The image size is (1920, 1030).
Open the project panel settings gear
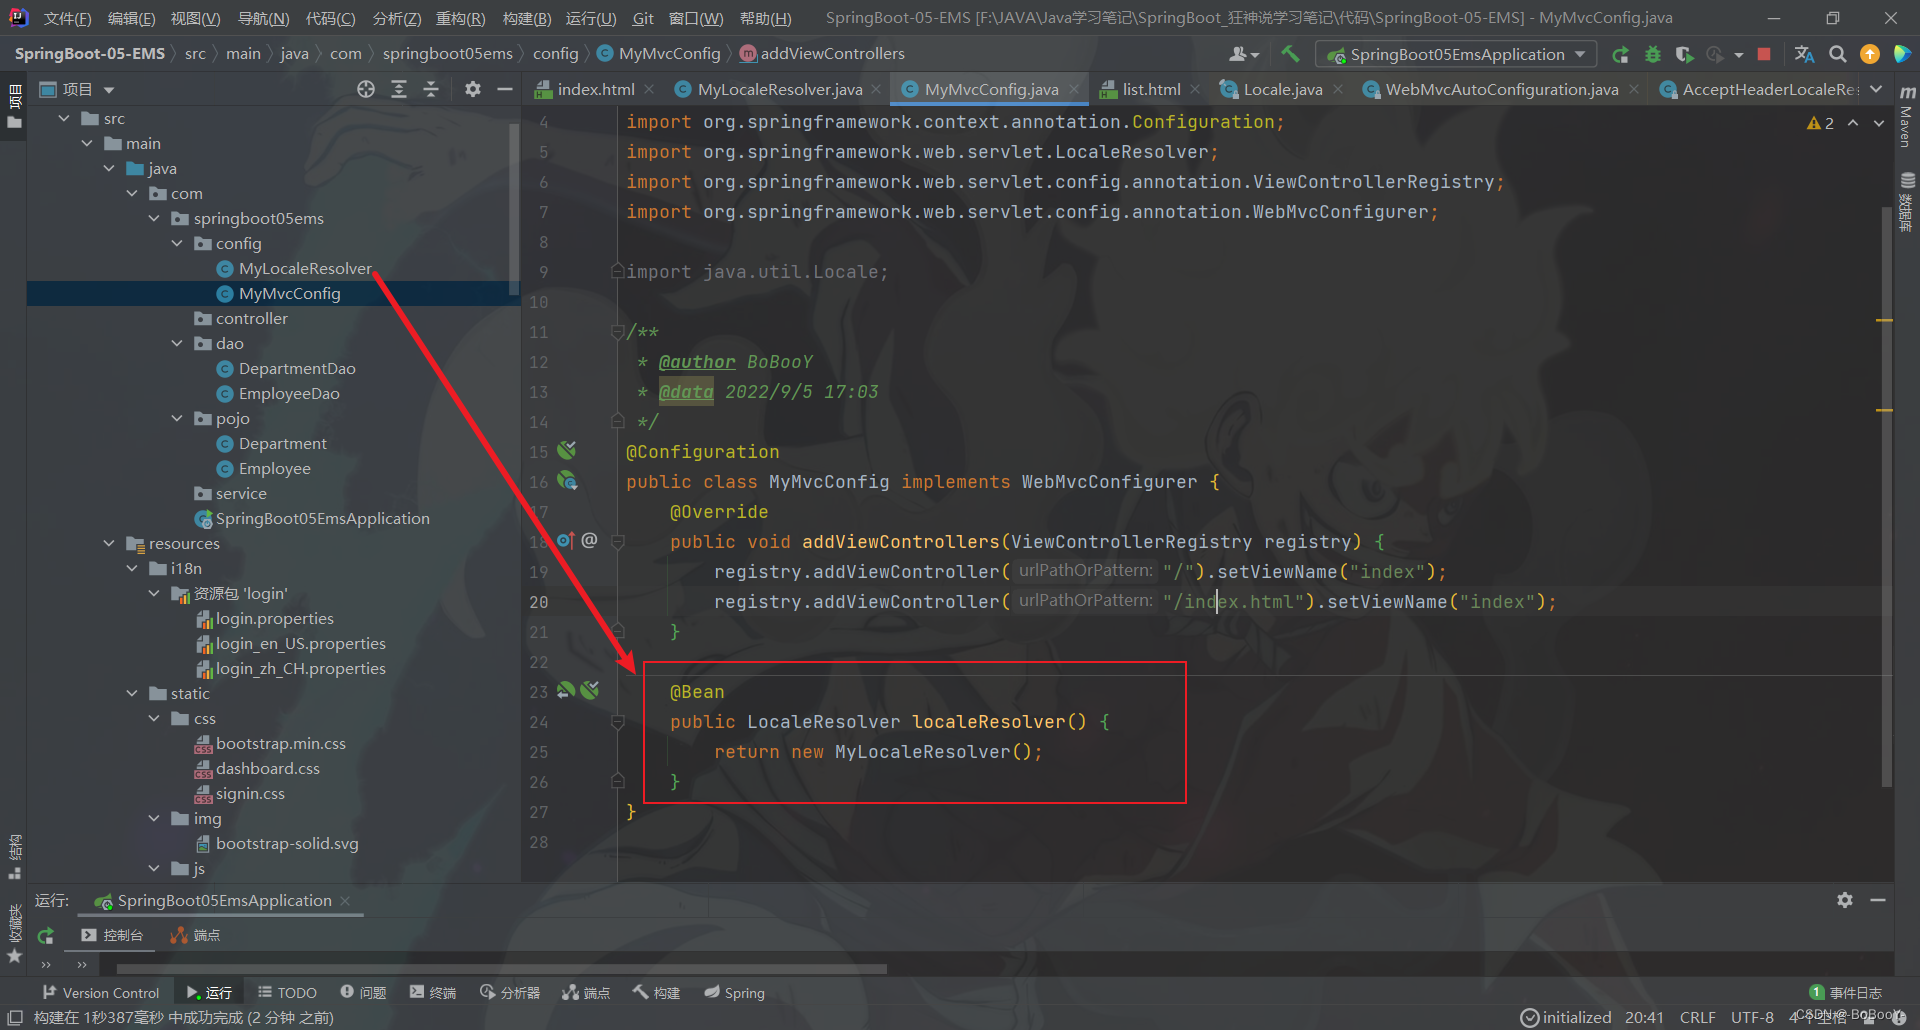coord(473,89)
